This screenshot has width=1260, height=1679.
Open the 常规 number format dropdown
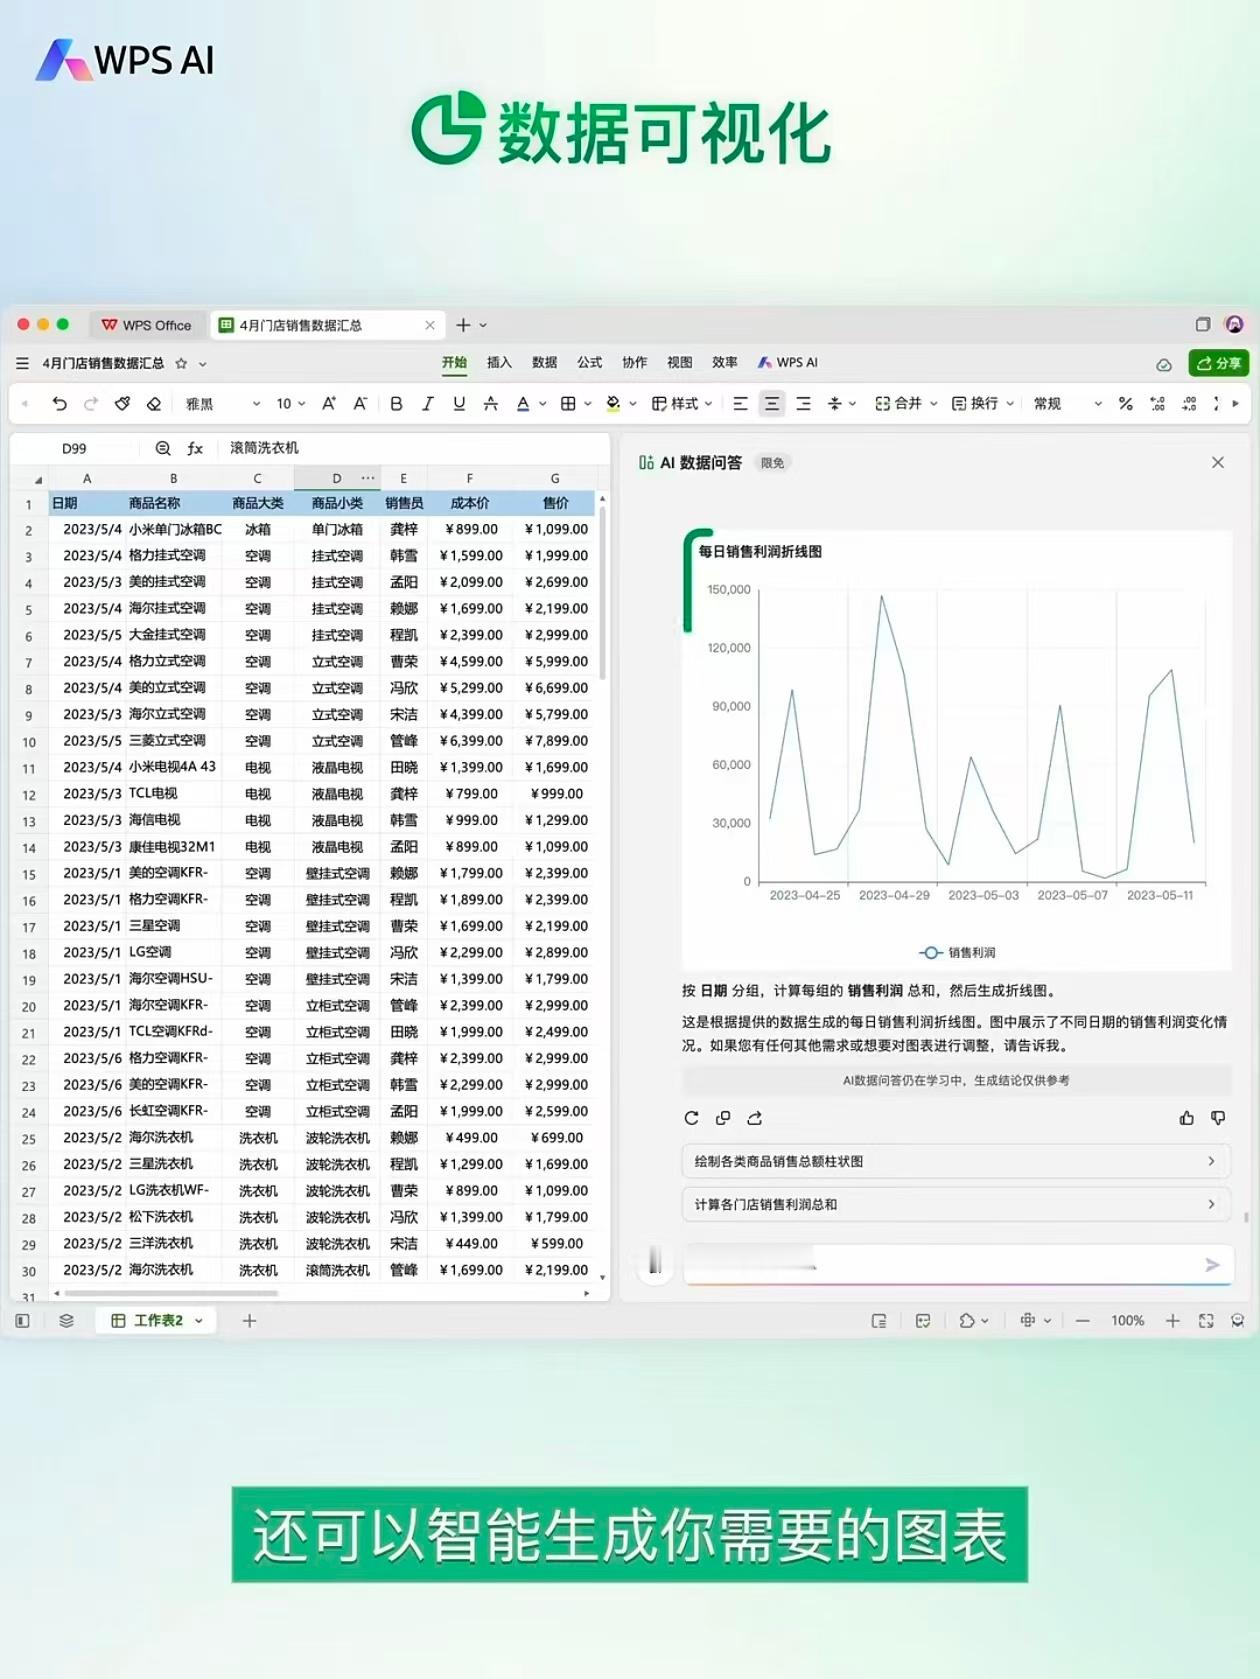pyautogui.click(x=1067, y=403)
